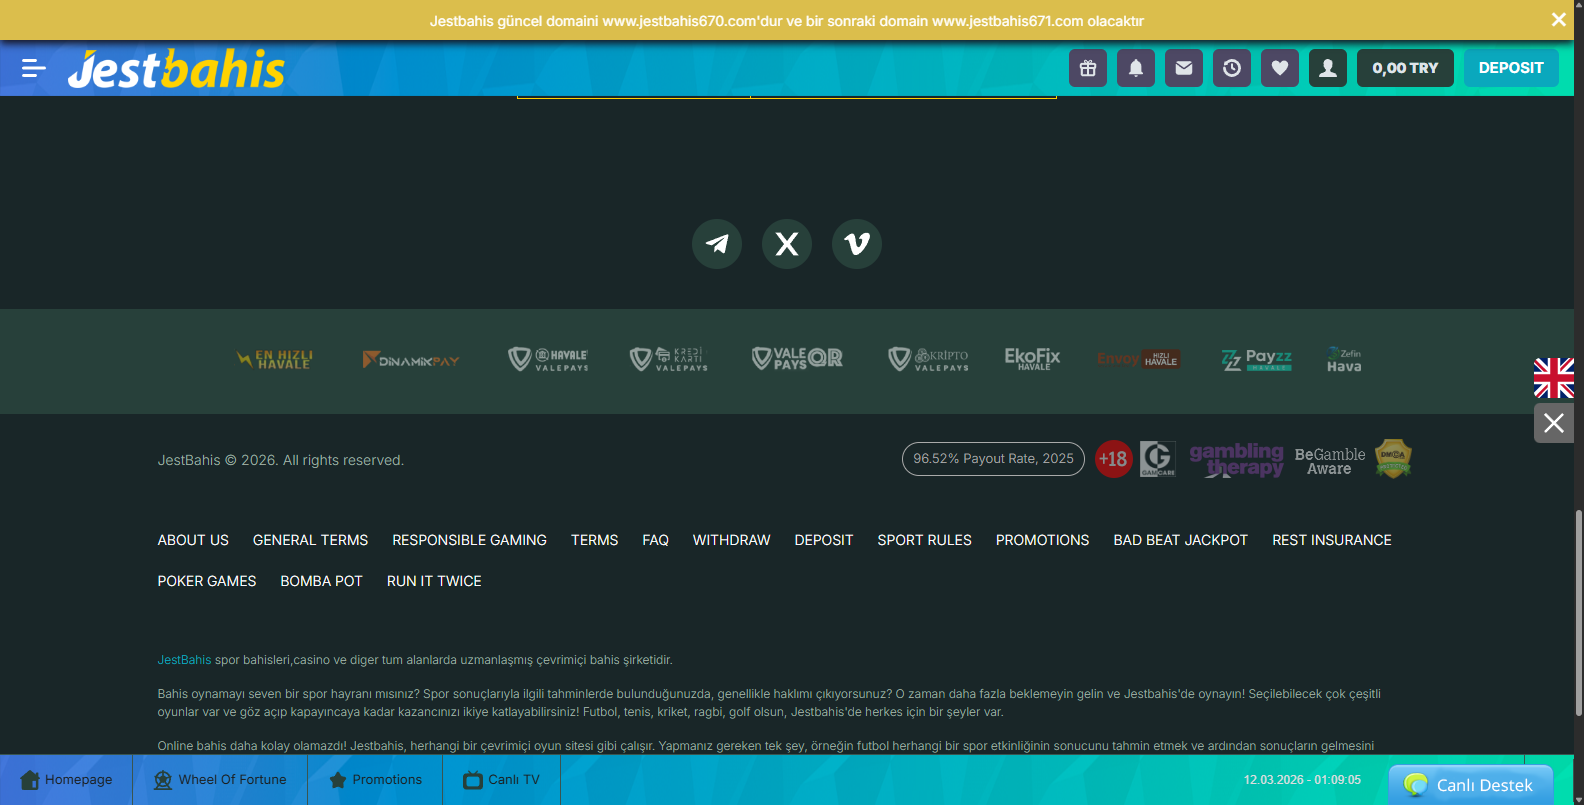Click the Vimeo social icon
Viewport: 1584px width, 805px height.
857,244
